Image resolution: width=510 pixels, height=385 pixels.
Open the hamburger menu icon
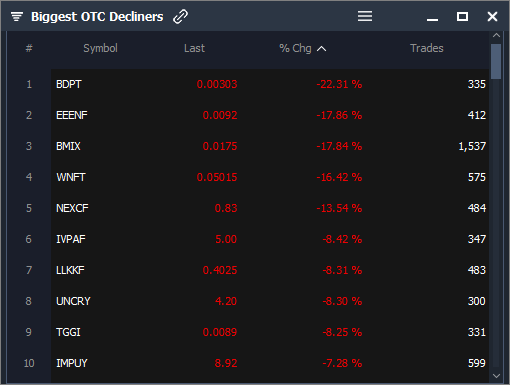pyautogui.click(x=365, y=16)
